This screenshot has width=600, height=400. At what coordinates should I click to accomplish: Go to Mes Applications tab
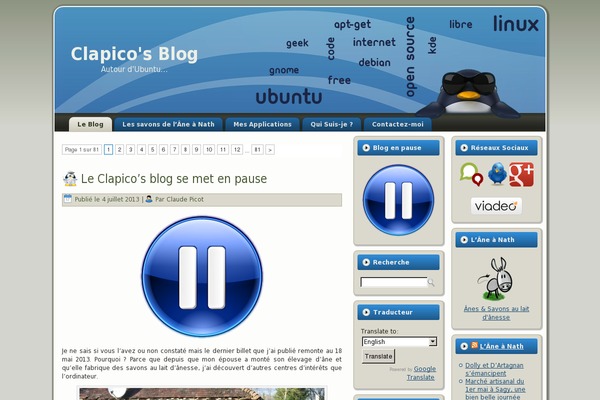[262, 124]
